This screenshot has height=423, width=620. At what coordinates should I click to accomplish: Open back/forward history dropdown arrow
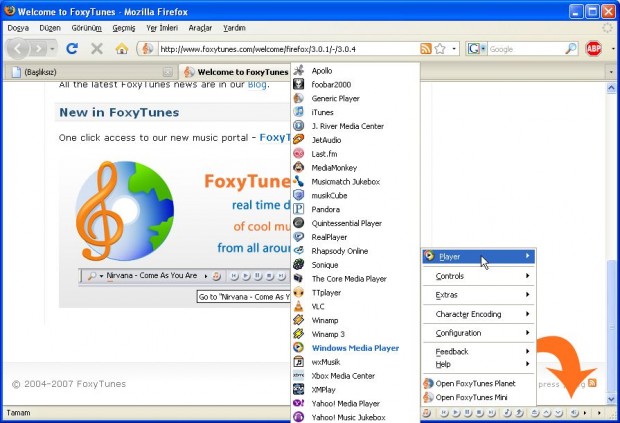pyautogui.click(x=52, y=49)
